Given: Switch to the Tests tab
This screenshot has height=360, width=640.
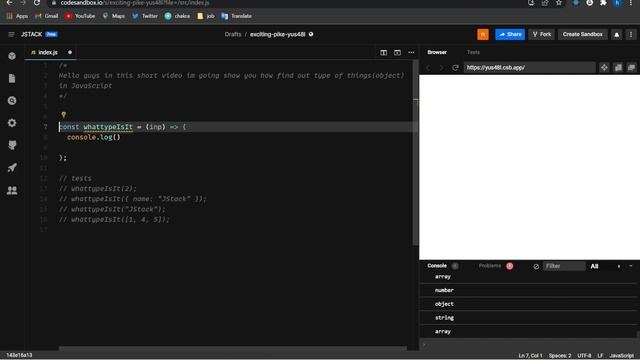Looking at the screenshot, I should [x=473, y=52].
